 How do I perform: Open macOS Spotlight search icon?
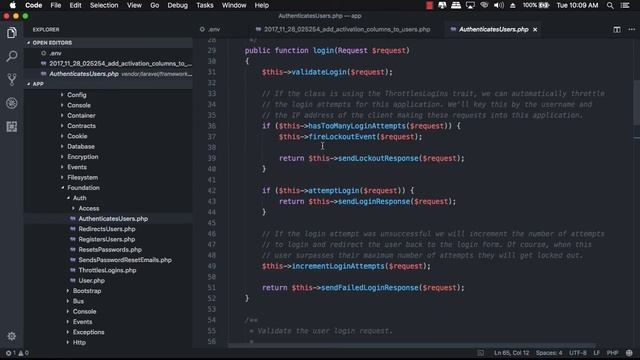point(610,5)
